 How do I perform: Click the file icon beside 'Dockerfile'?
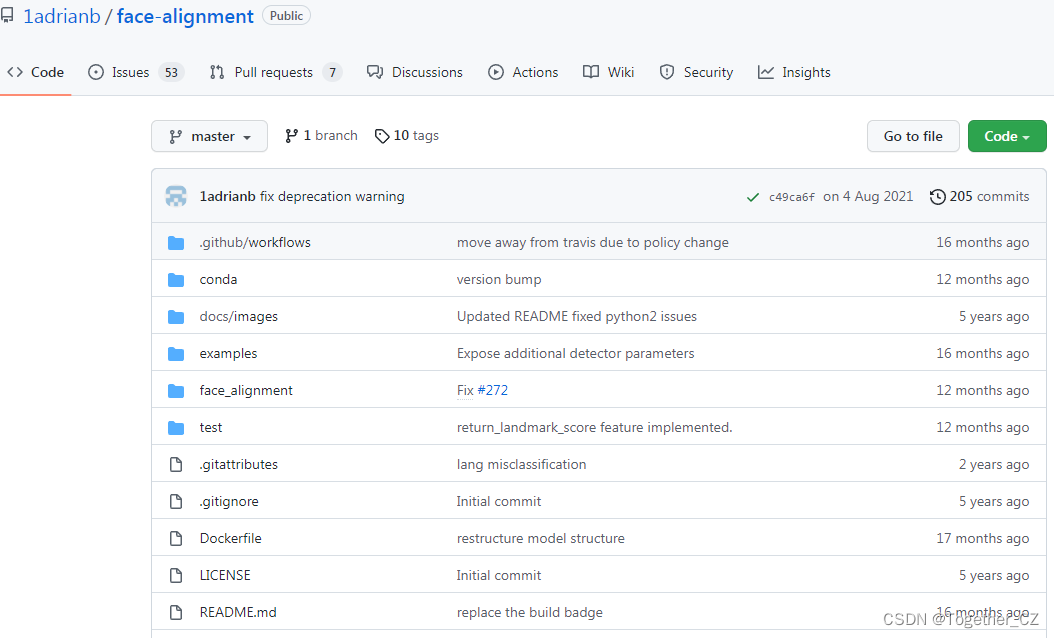click(176, 538)
